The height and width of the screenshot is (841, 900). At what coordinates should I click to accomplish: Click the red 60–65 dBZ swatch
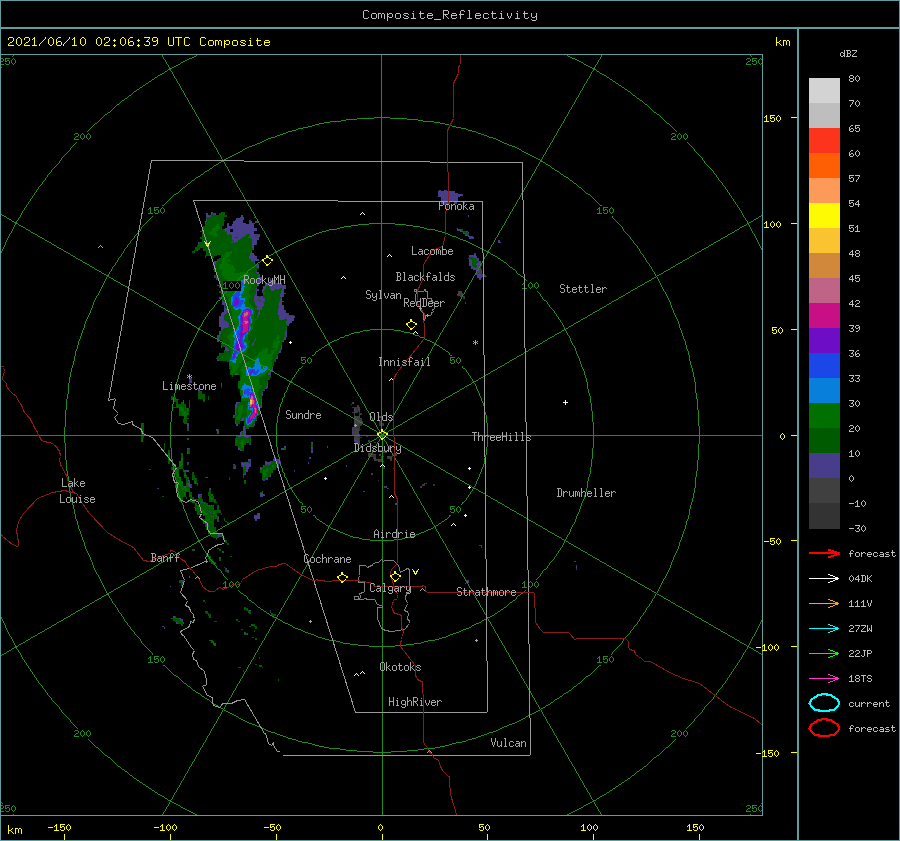point(824,141)
